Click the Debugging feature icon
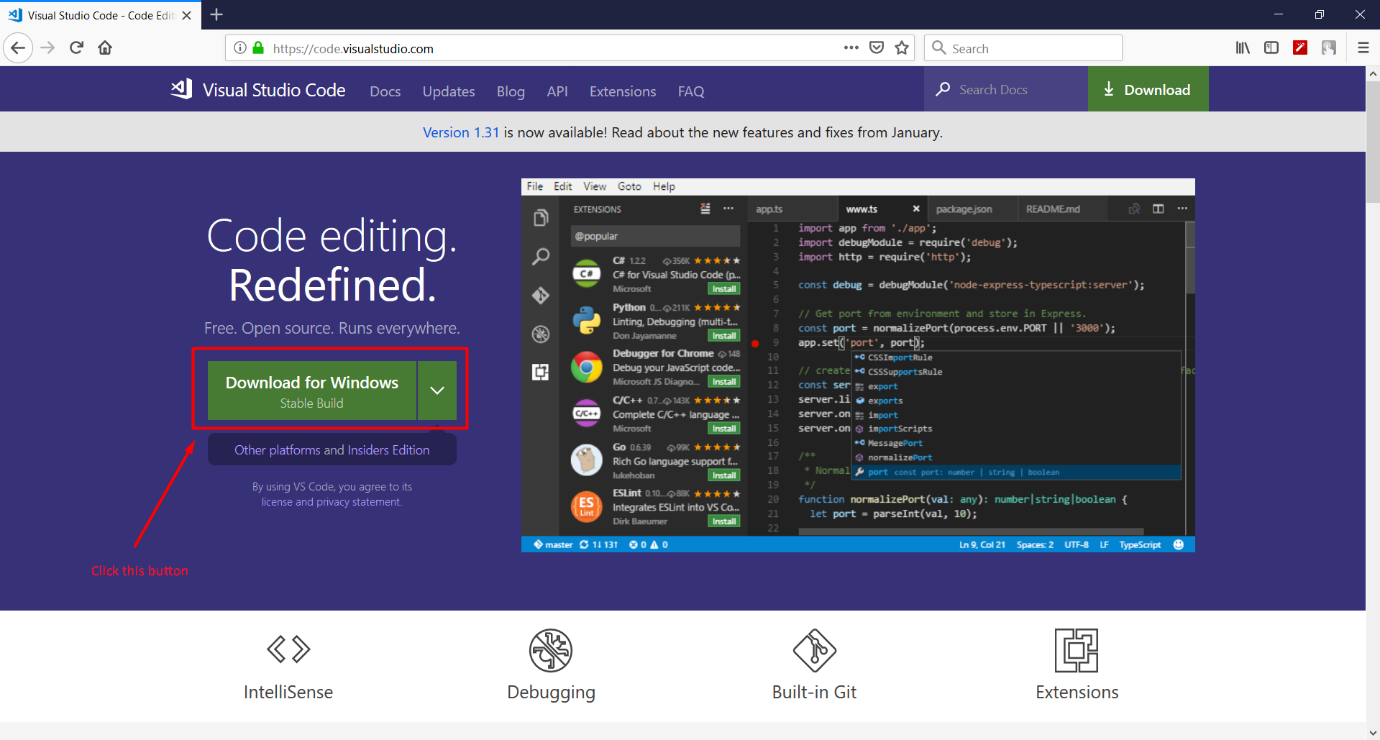 click(551, 650)
